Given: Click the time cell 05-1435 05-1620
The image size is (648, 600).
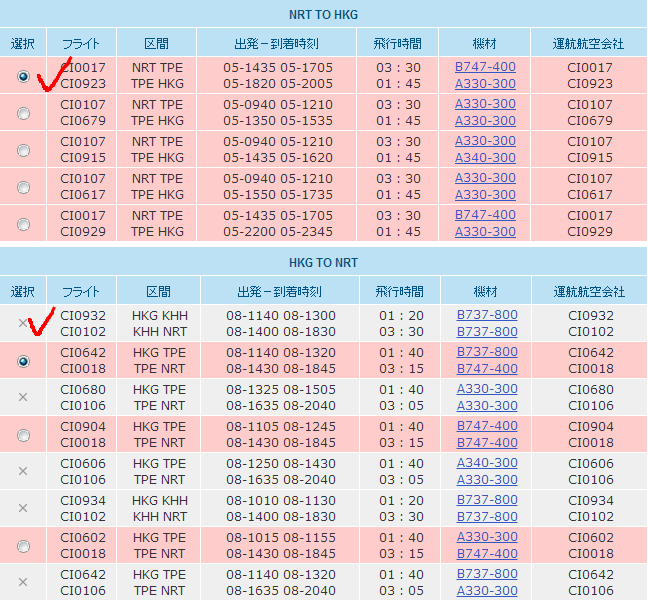Looking at the screenshot, I should click(278, 158).
